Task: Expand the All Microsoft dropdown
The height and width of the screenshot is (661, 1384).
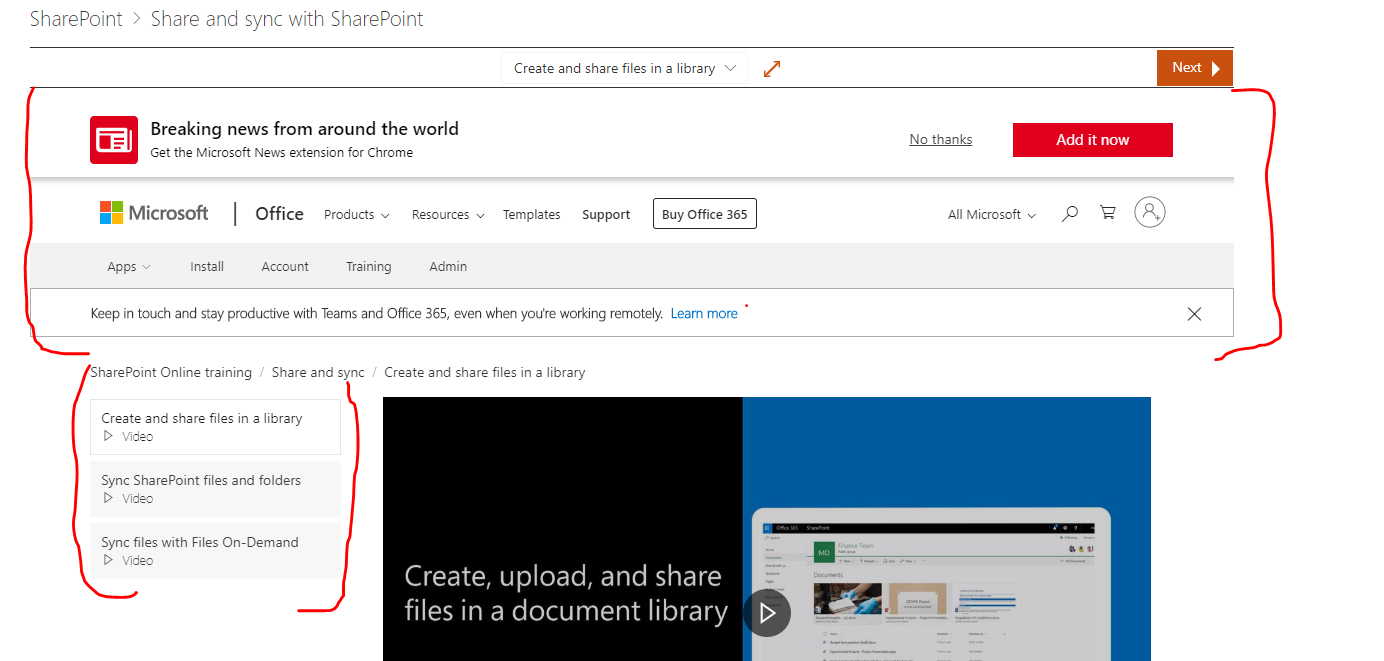Action: [990, 214]
